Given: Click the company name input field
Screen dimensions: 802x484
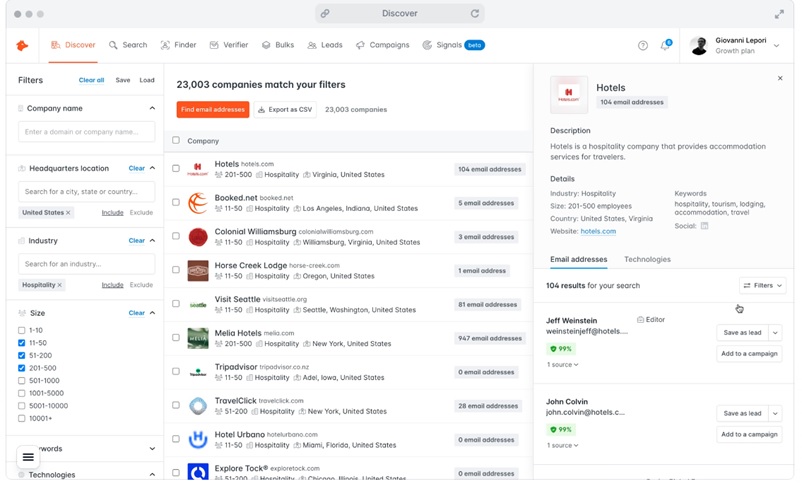Looking at the screenshot, I should 86,131.
